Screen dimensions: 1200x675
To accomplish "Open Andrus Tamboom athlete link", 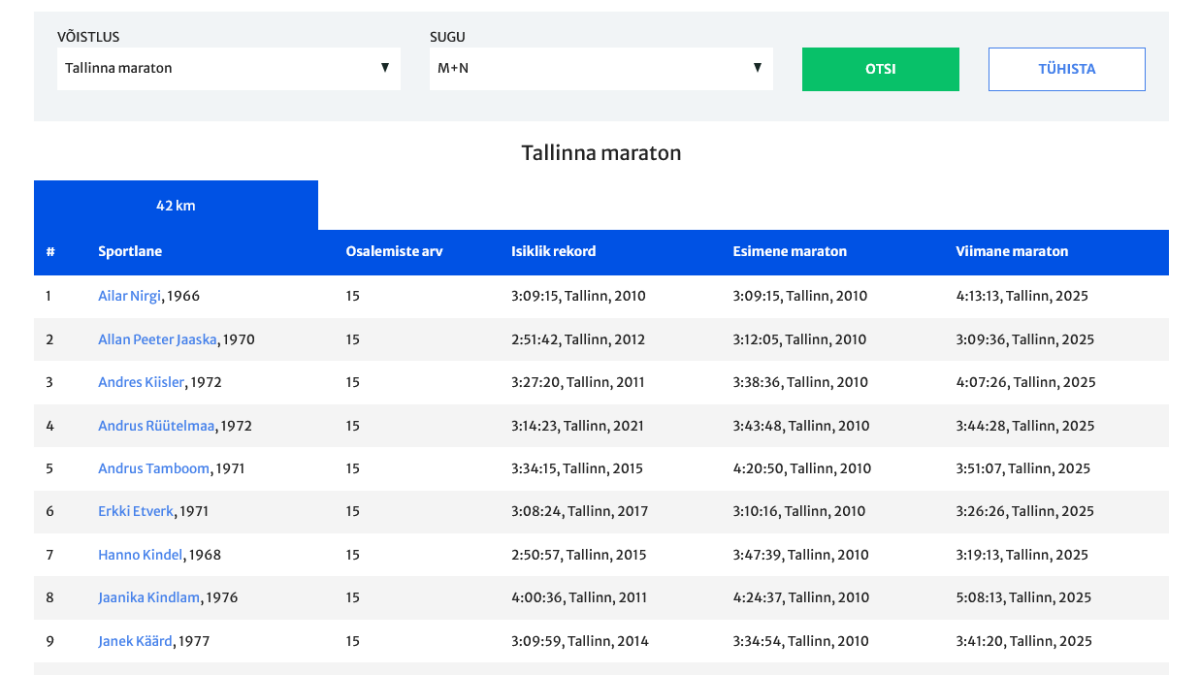I will 154,469.
